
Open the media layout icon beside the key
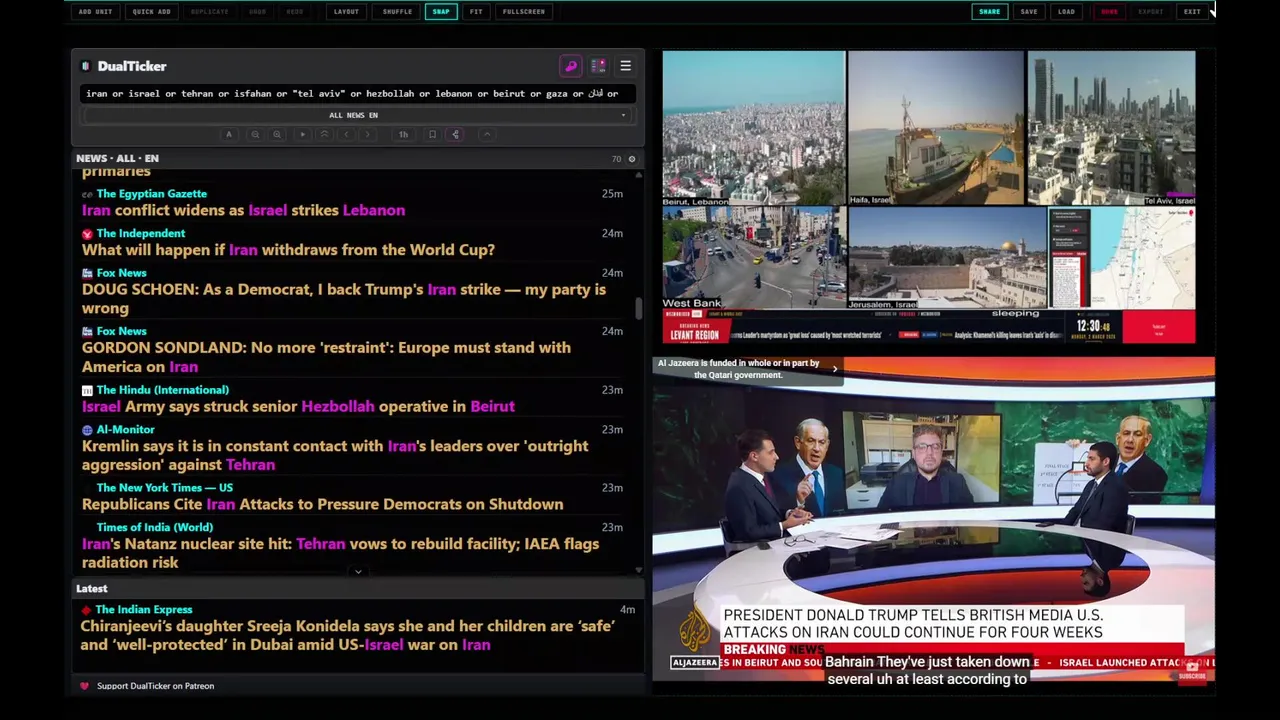[598, 66]
